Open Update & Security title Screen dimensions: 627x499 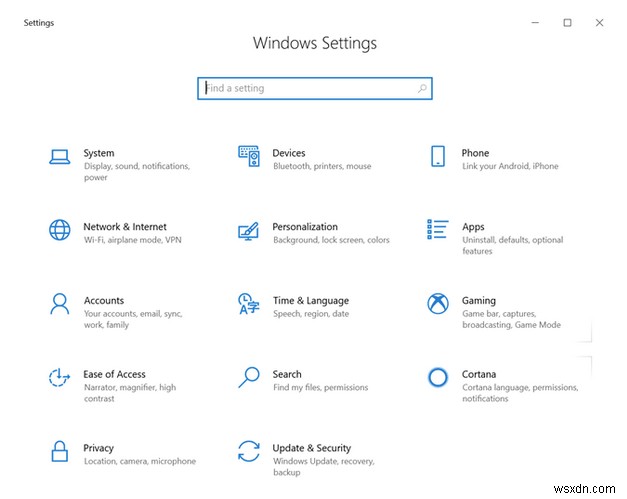[312, 448]
